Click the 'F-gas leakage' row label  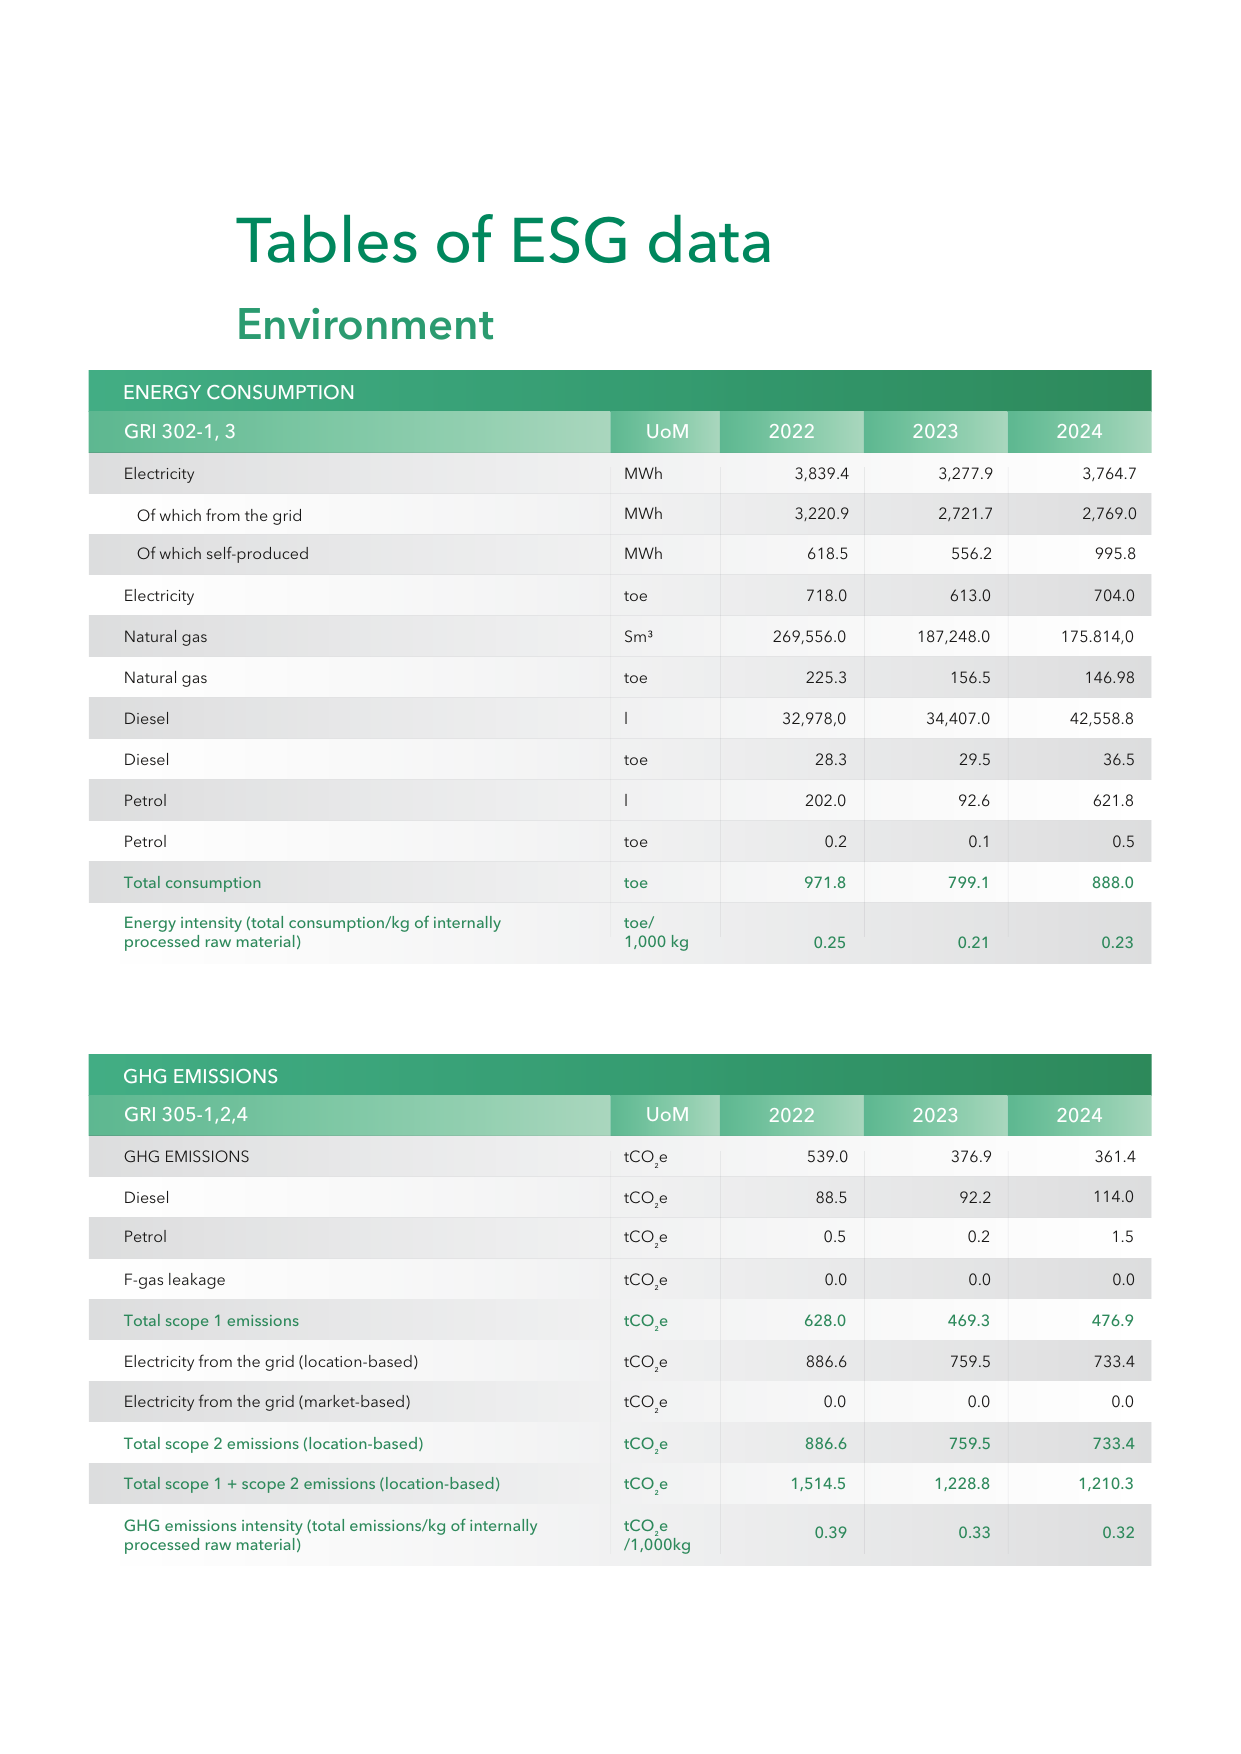point(174,1279)
